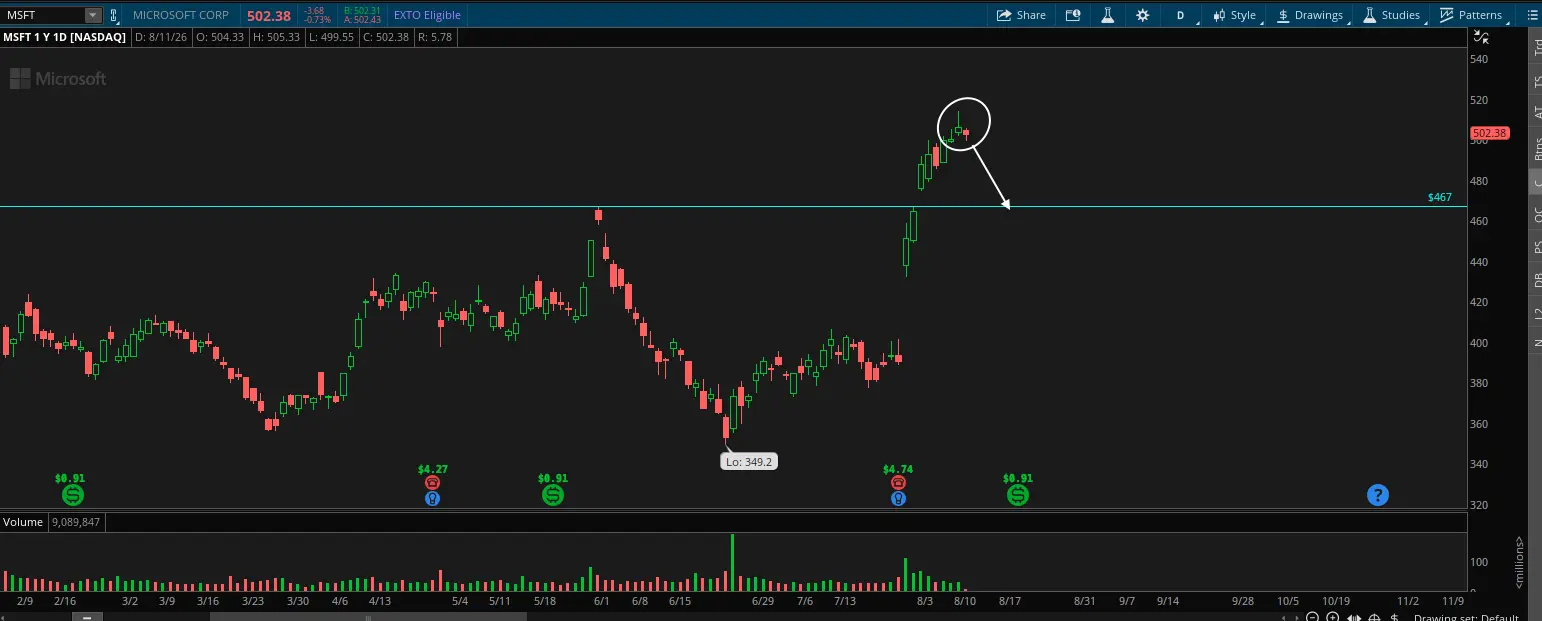The image size is (1542, 621).
Task: Open the DB sidebar tab
Action: (x=1537, y=280)
